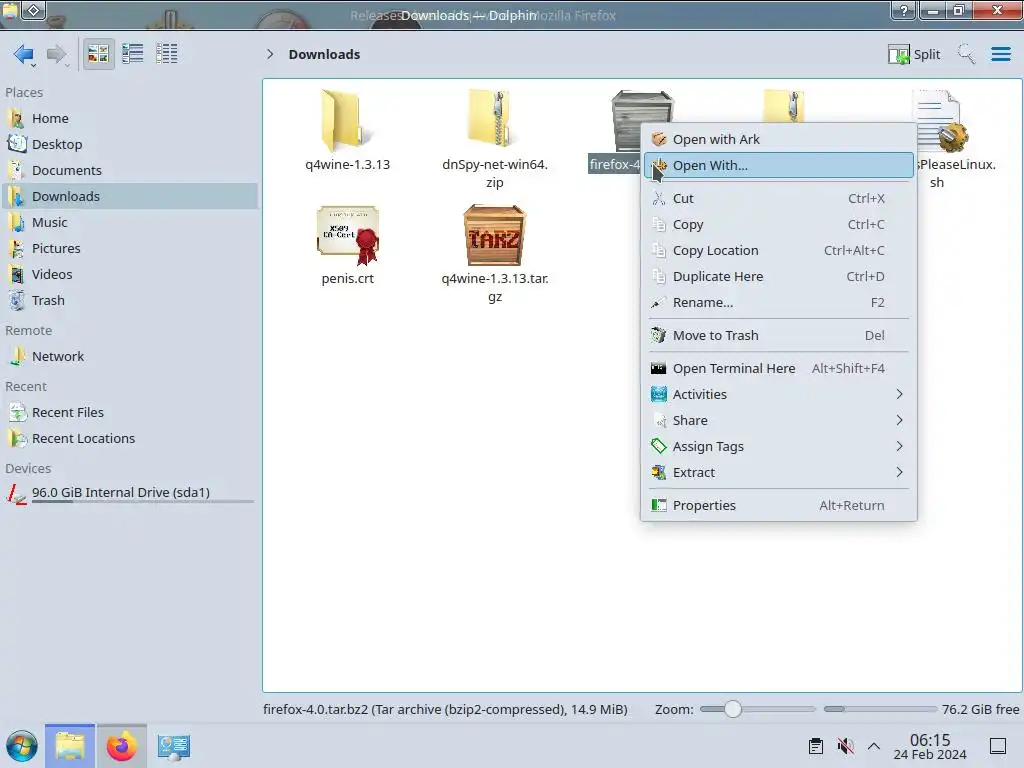Click Dolphin file manager taskbar icon
The height and width of the screenshot is (768, 1024).
coord(70,746)
